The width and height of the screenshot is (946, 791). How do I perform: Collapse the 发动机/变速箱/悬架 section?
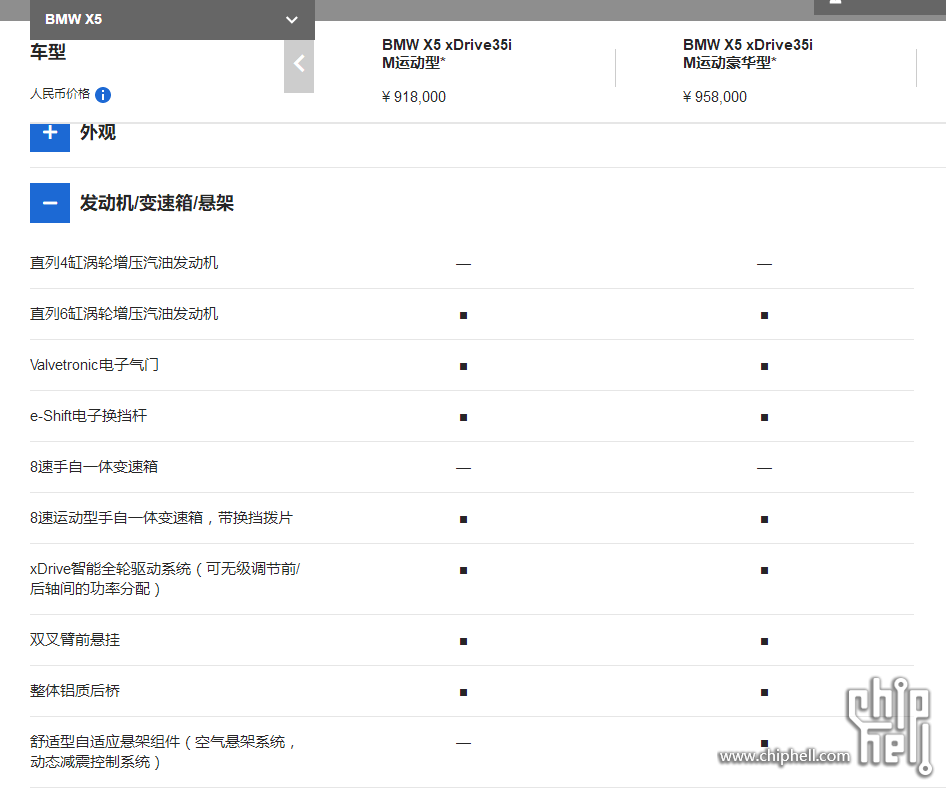(x=50, y=203)
